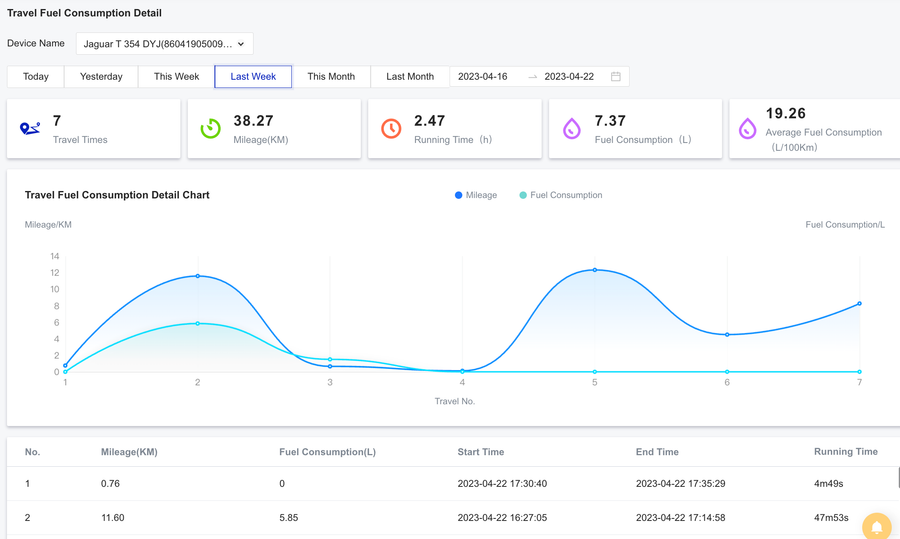900x539 pixels.
Task: Click the Fuel Consumption droplet icon
Action: pyautogui.click(x=572, y=128)
